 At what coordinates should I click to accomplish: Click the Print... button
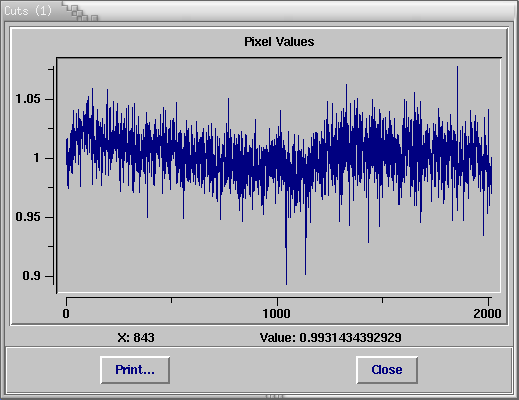(x=135, y=370)
